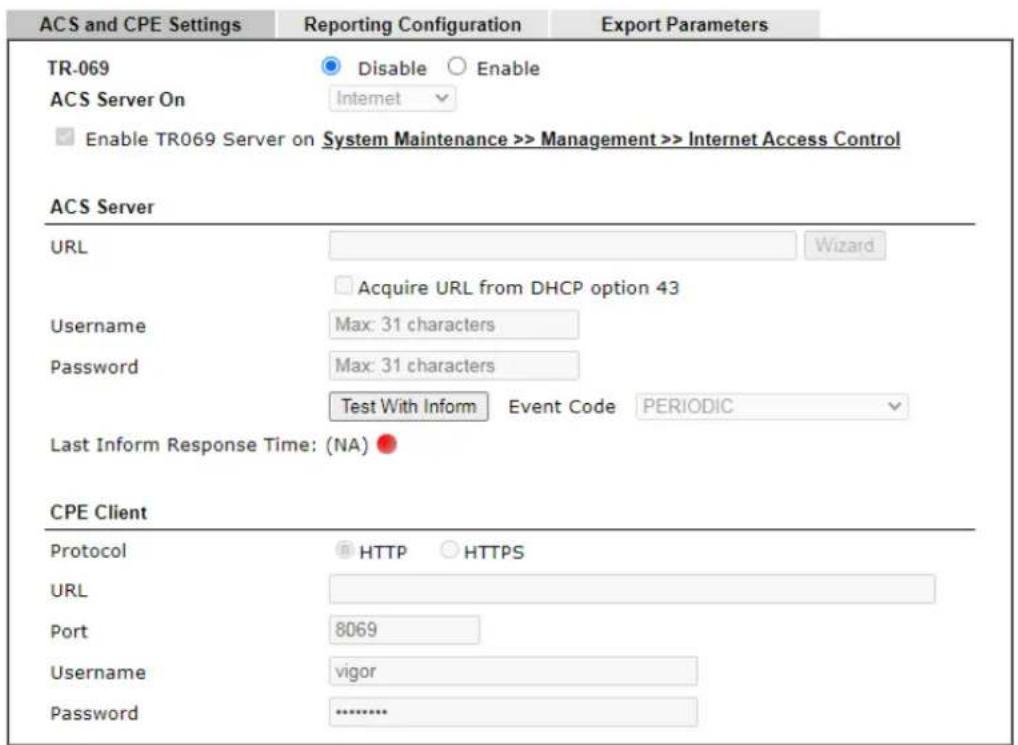The image size is (1018, 745).
Task: Expand the Event Code PERIODIC dropdown
Action: (x=771, y=406)
